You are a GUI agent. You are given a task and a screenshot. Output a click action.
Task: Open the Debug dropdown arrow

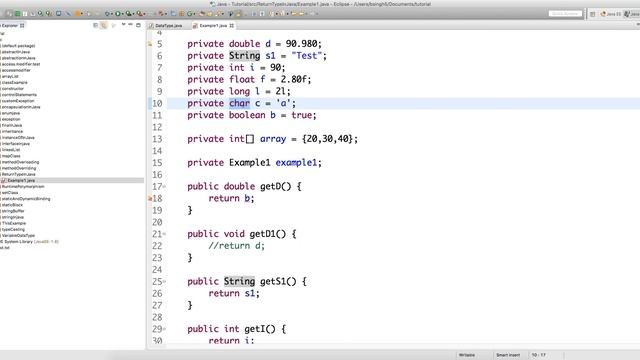point(112,14)
